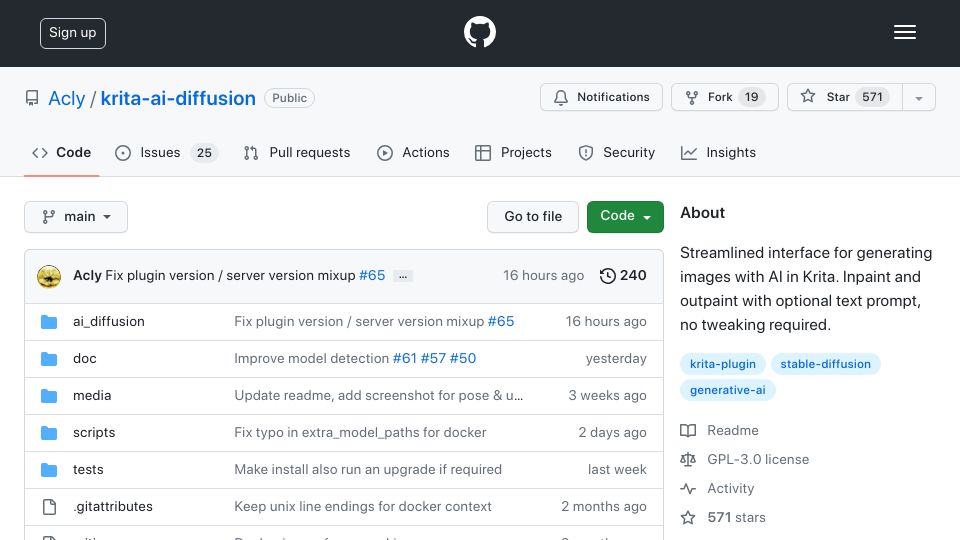Open the Acly owner link
Screen dimensions: 960x540
click(x=67, y=98)
